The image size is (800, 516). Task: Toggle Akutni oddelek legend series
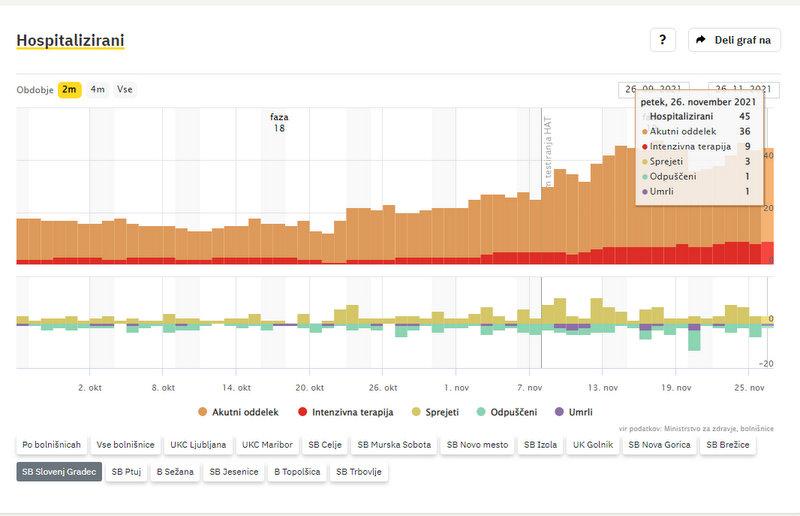point(237,412)
